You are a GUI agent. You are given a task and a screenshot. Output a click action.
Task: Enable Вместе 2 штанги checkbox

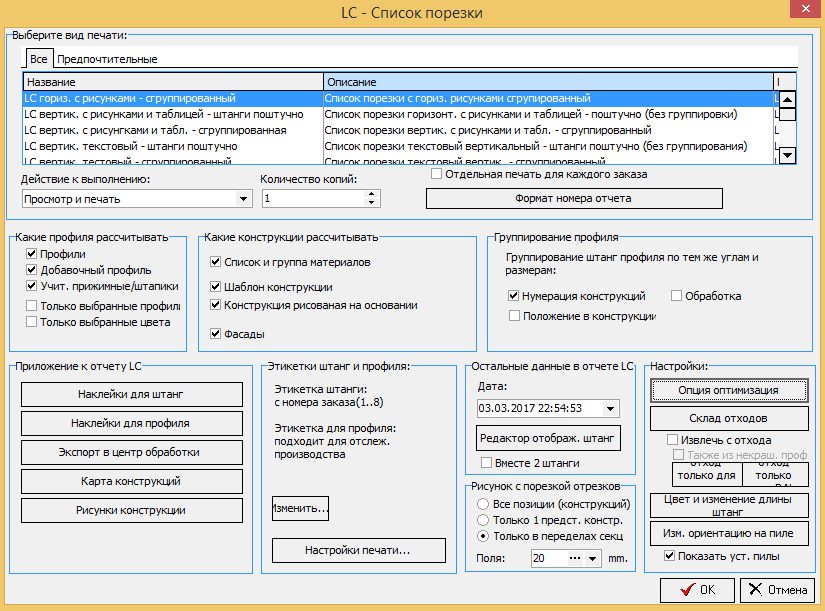coord(487,463)
